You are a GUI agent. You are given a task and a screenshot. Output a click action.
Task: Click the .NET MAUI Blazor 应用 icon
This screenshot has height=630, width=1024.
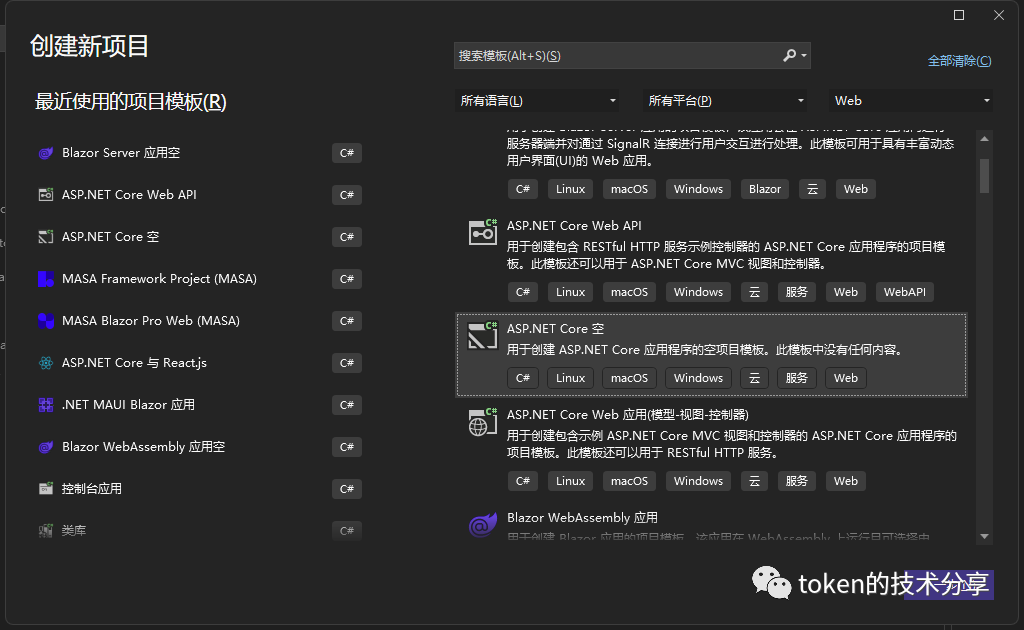(x=46, y=405)
